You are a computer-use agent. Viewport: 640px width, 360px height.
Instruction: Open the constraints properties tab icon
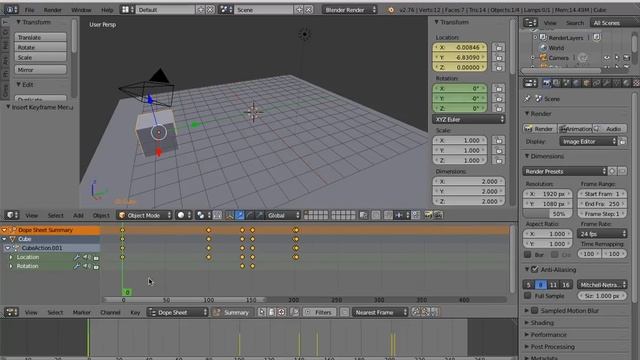click(x=596, y=83)
